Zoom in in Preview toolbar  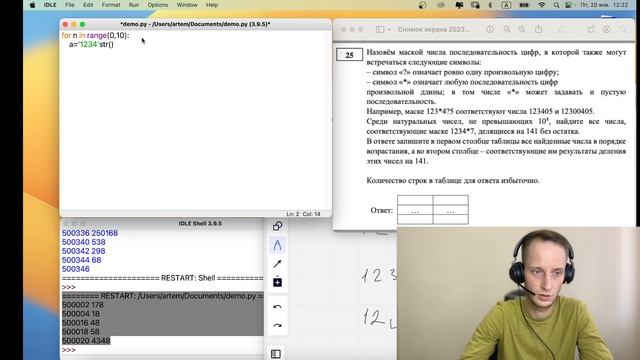522,29
